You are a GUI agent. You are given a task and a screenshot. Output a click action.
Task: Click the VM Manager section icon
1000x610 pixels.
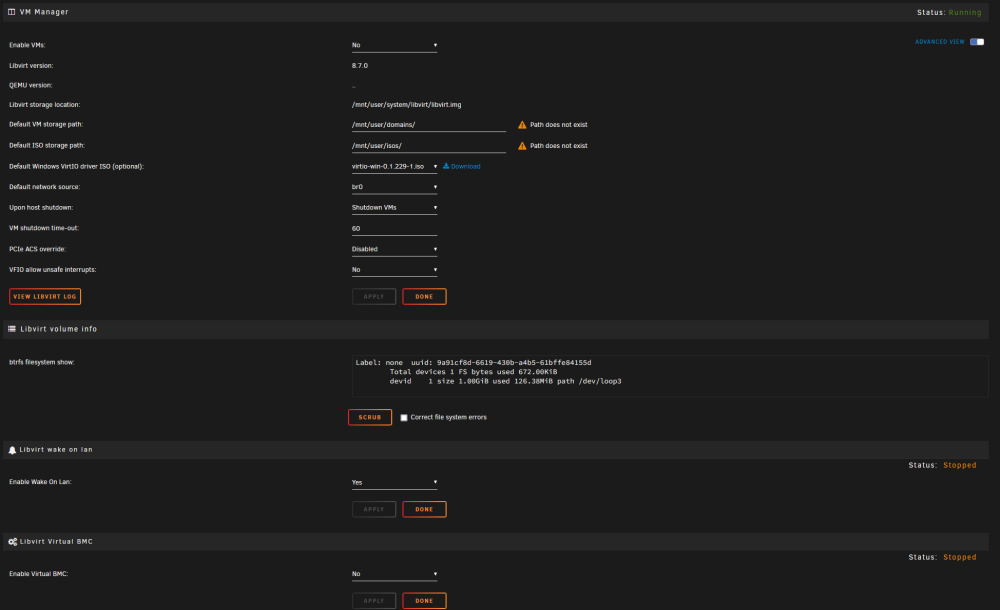coord(11,11)
